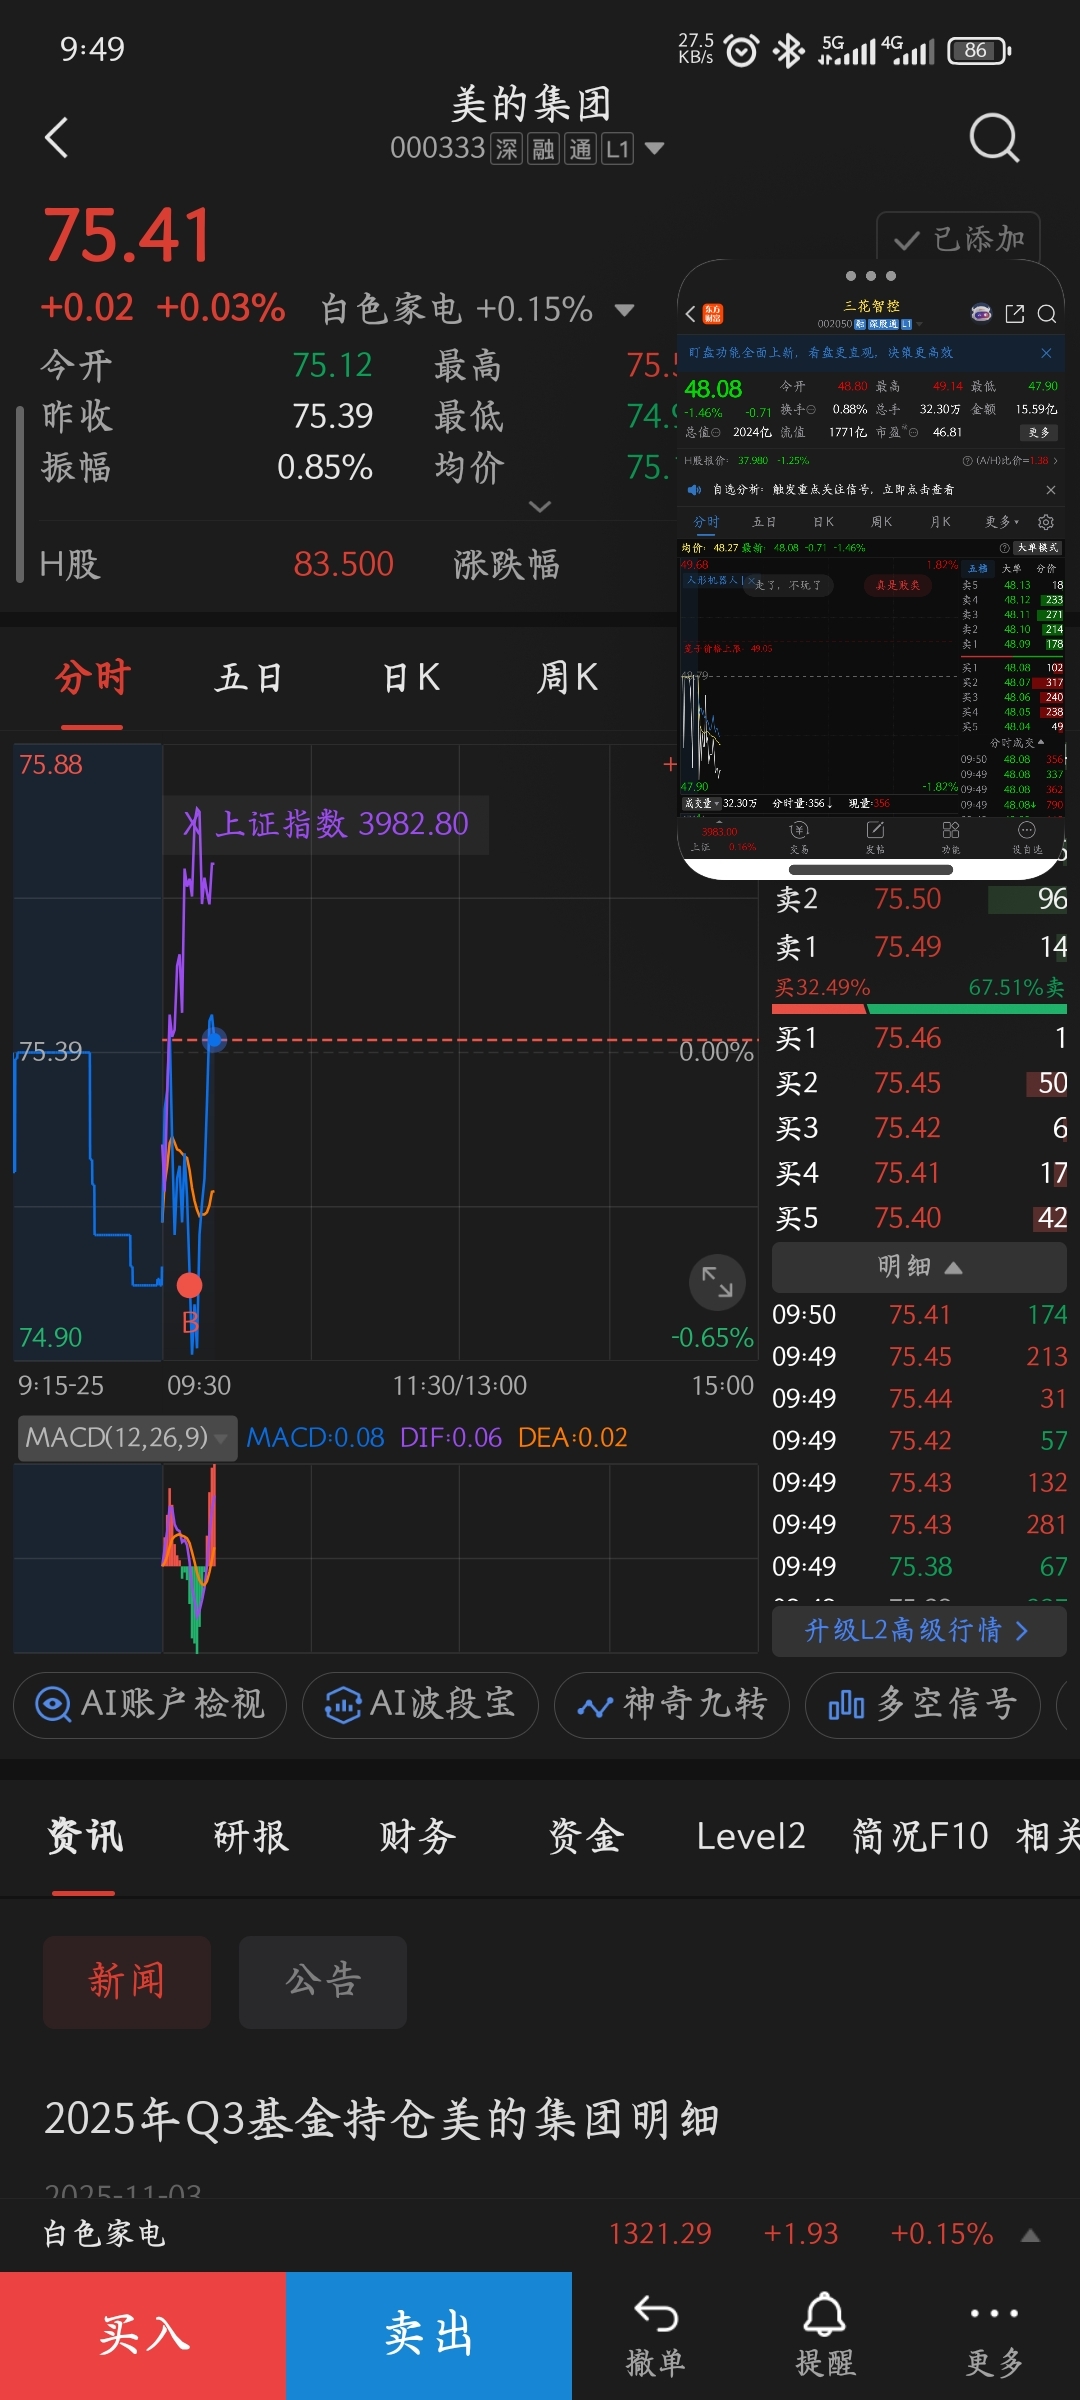Switch to the 周K chart tab
The image size is (1080, 2400).
pyautogui.click(x=567, y=678)
